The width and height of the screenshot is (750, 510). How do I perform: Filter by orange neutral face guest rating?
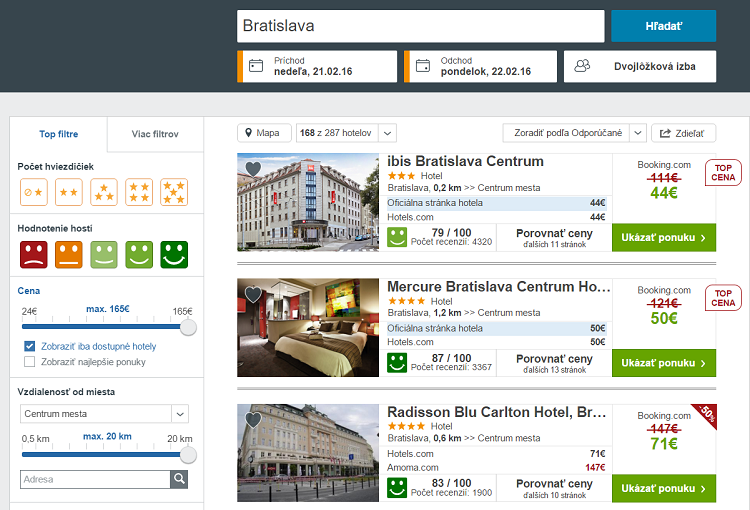[x=69, y=255]
